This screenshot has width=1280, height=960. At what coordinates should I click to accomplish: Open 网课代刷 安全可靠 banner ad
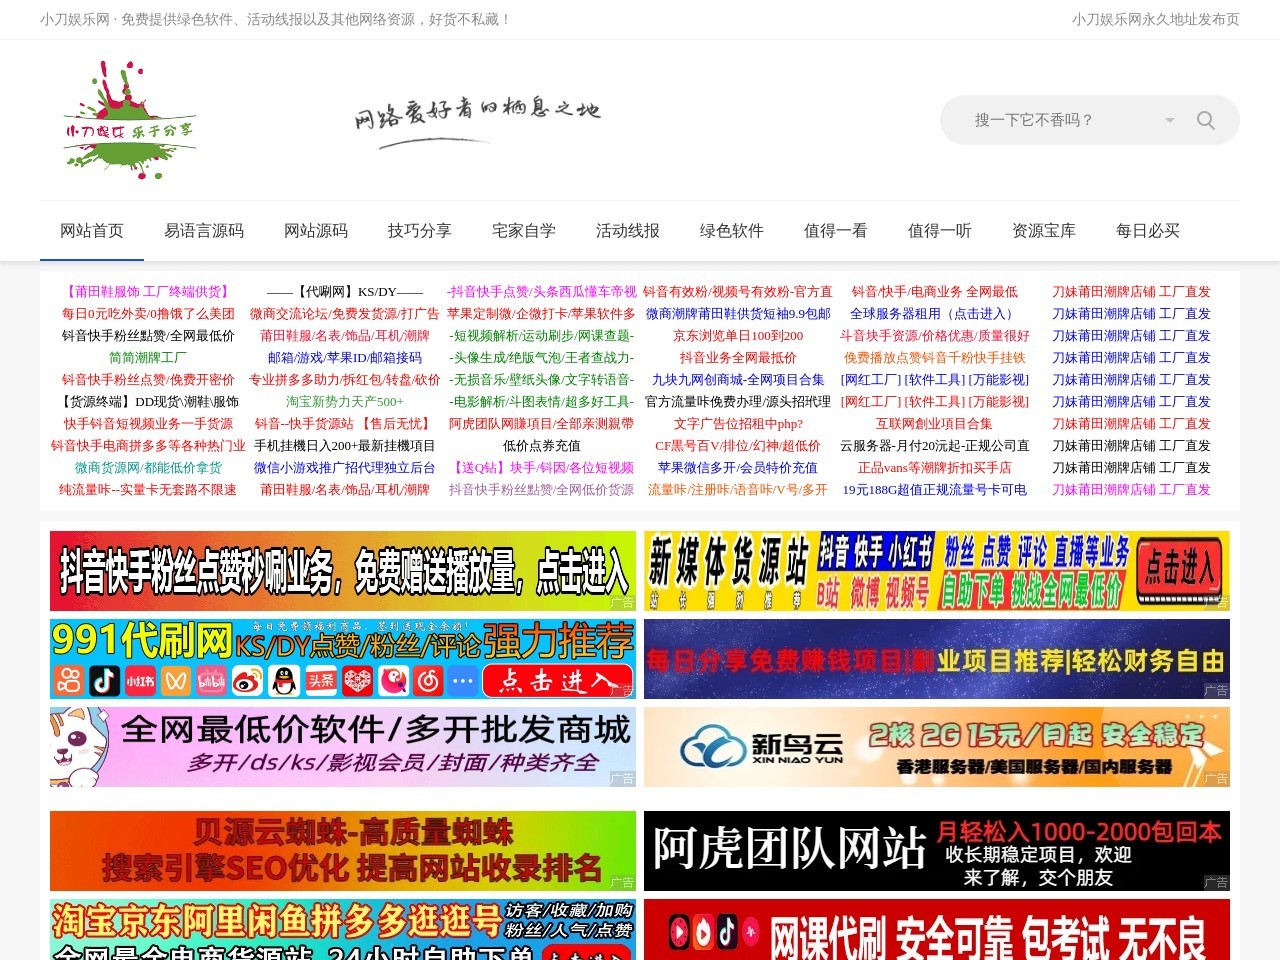tap(937, 930)
